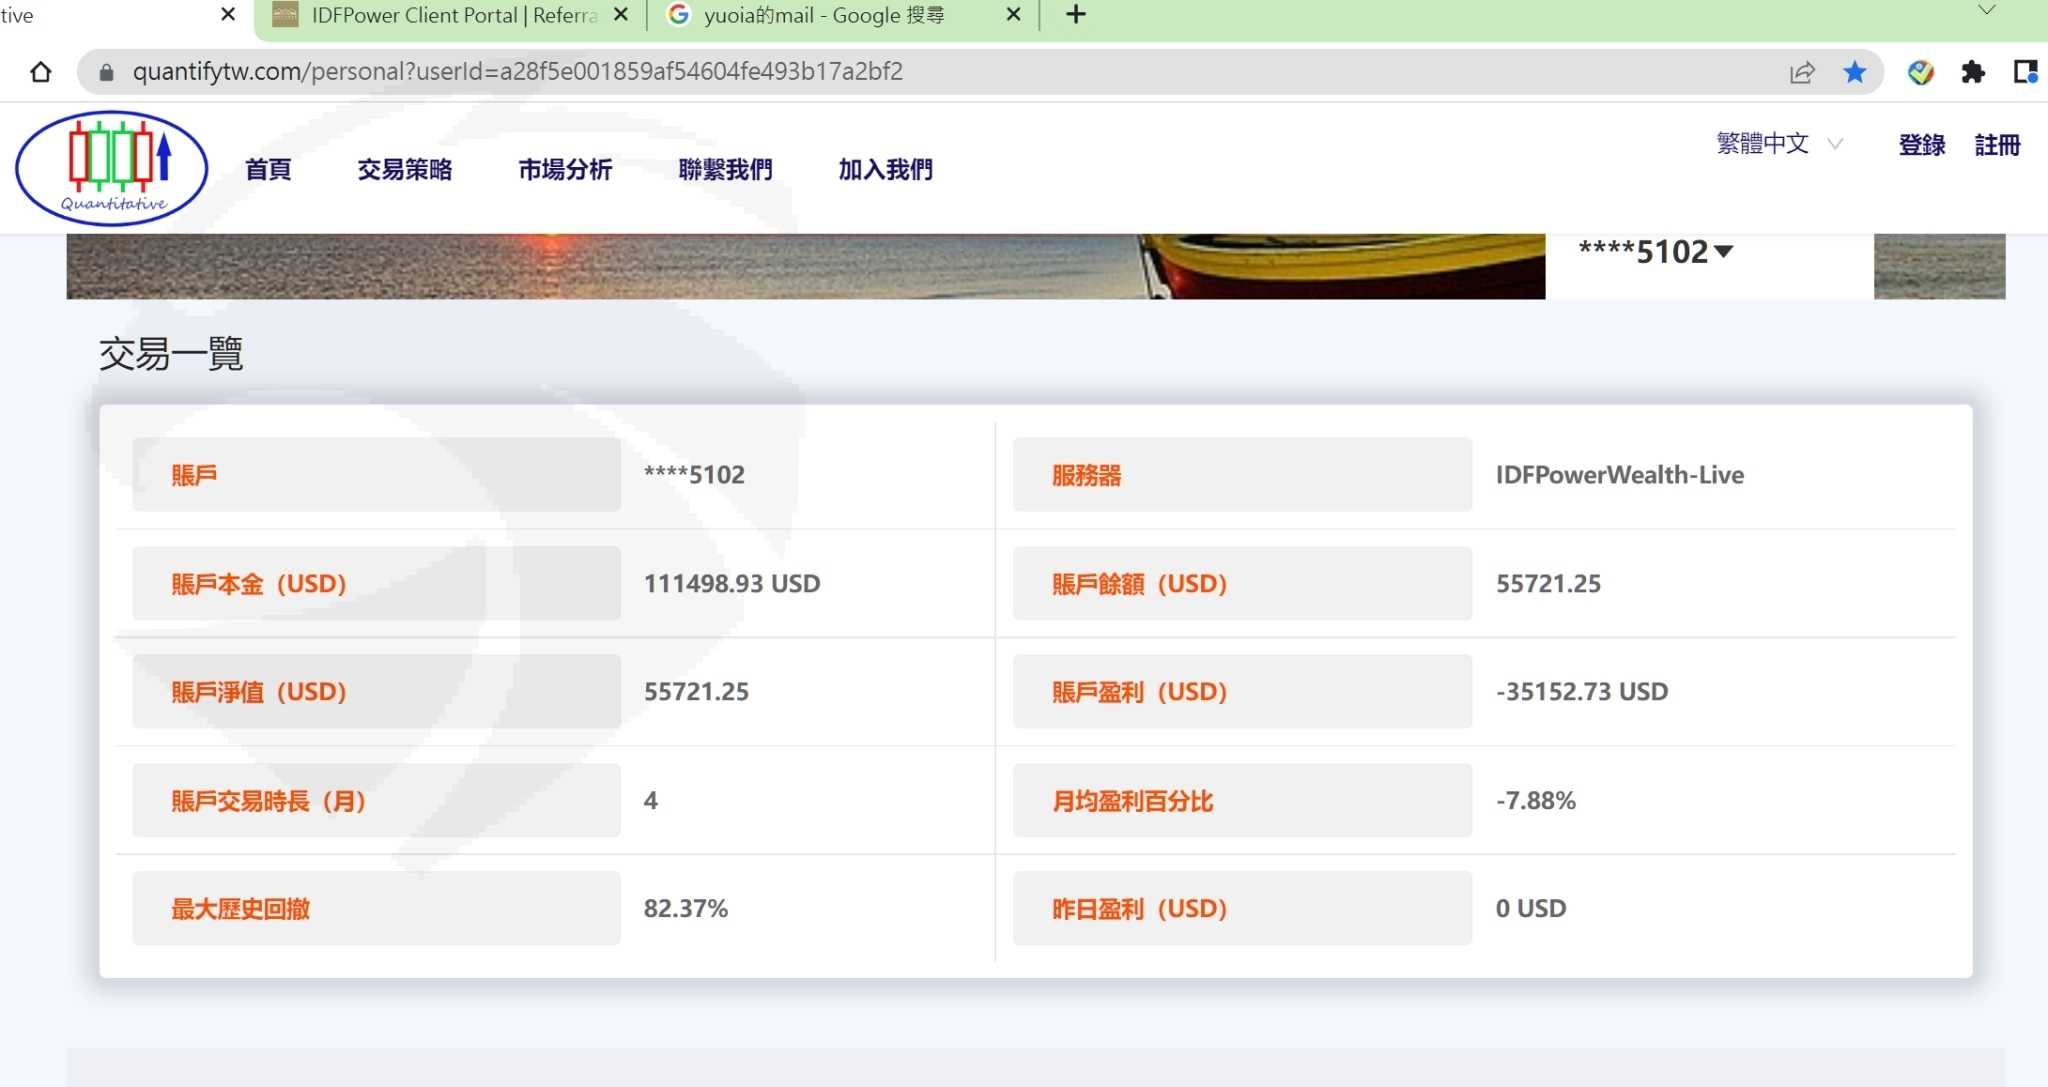The image size is (2048, 1087).
Task: Open the side panel icon
Action: click(2025, 72)
